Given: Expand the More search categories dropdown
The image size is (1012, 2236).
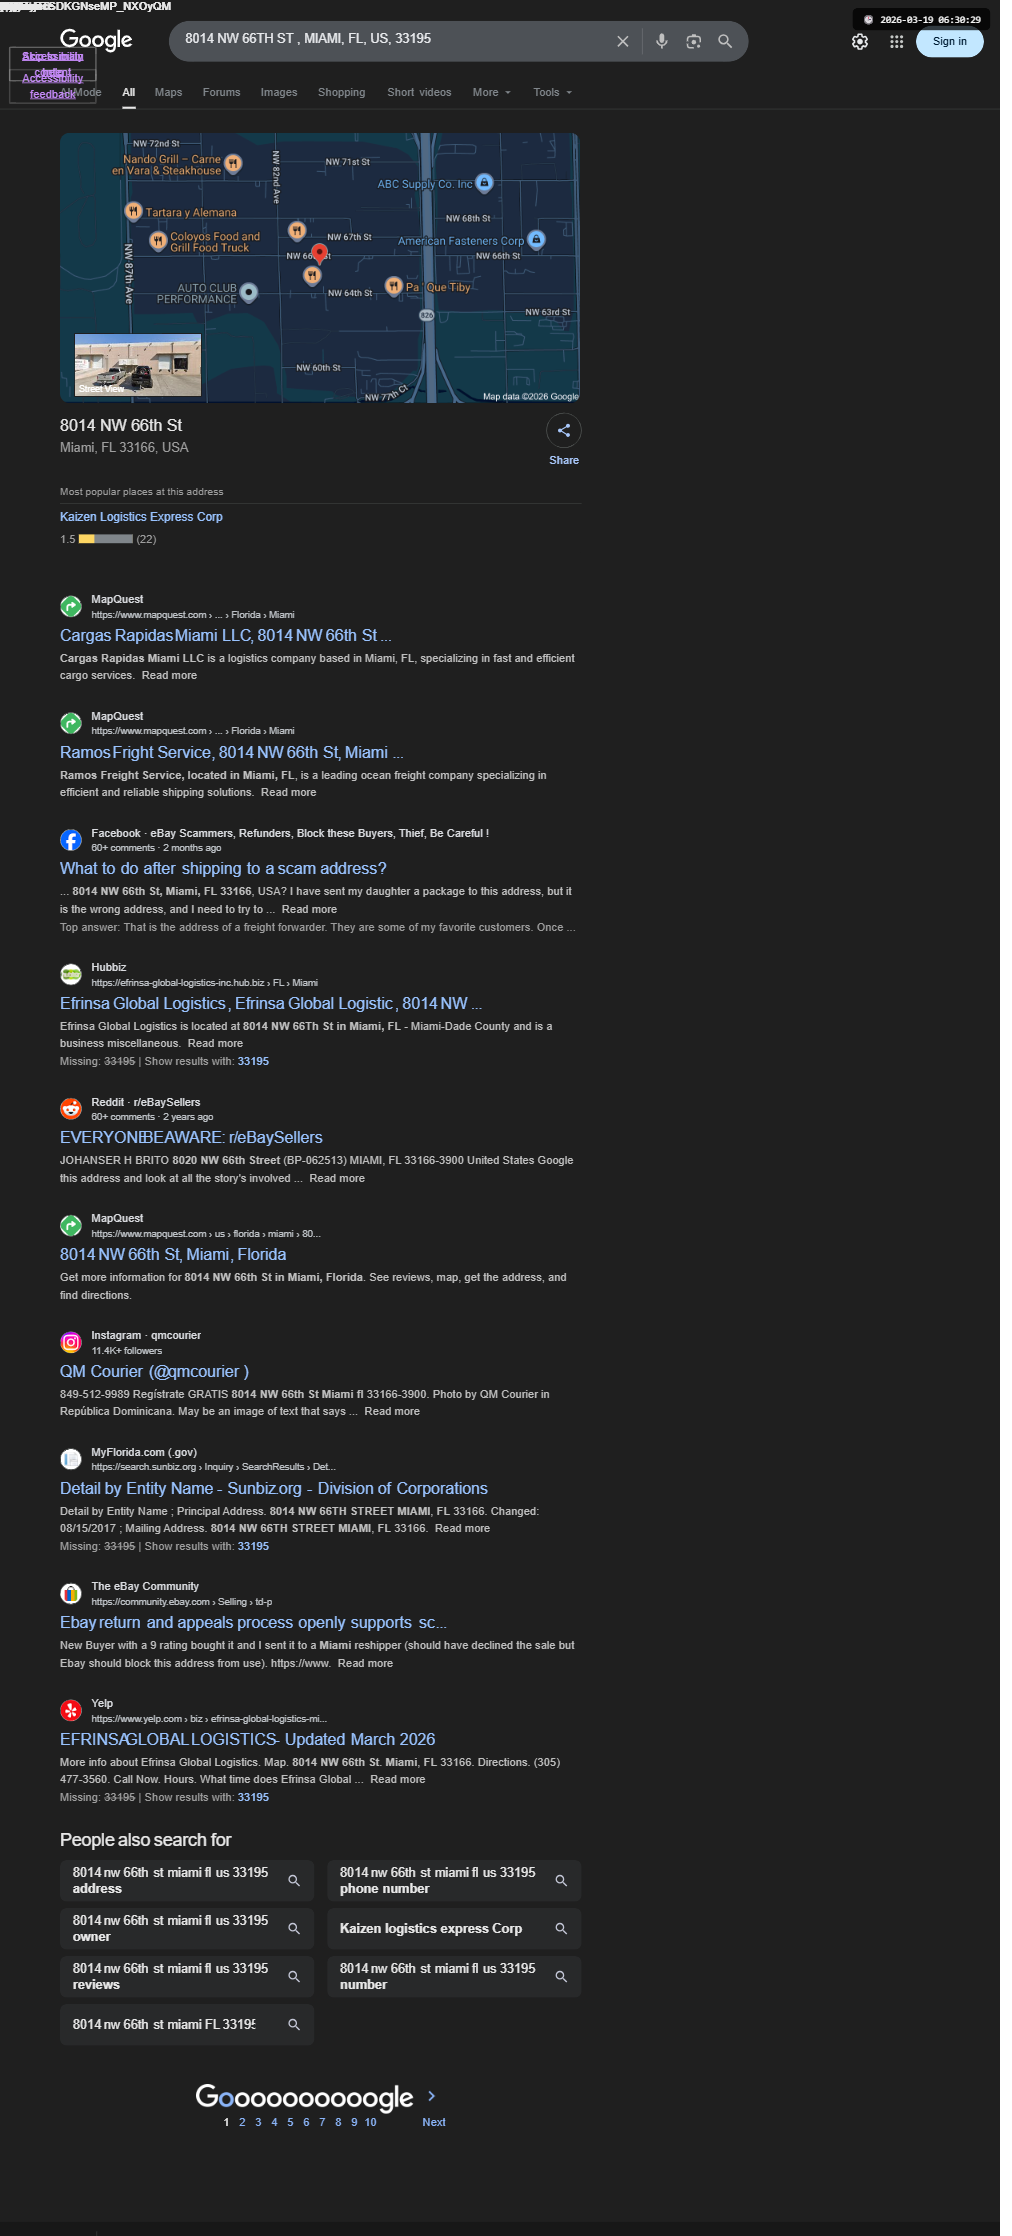Looking at the screenshot, I should pyautogui.click(x=492, y=92).
